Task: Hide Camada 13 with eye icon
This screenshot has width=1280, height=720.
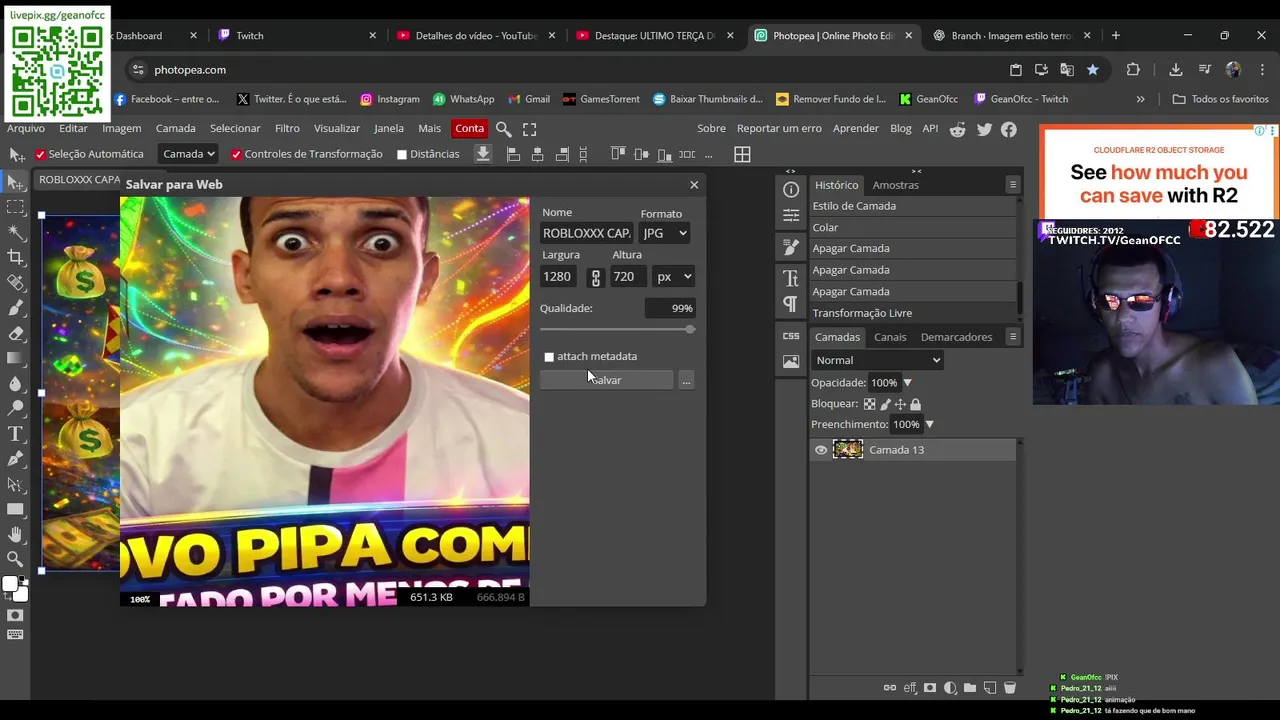Action: [821, 450]
